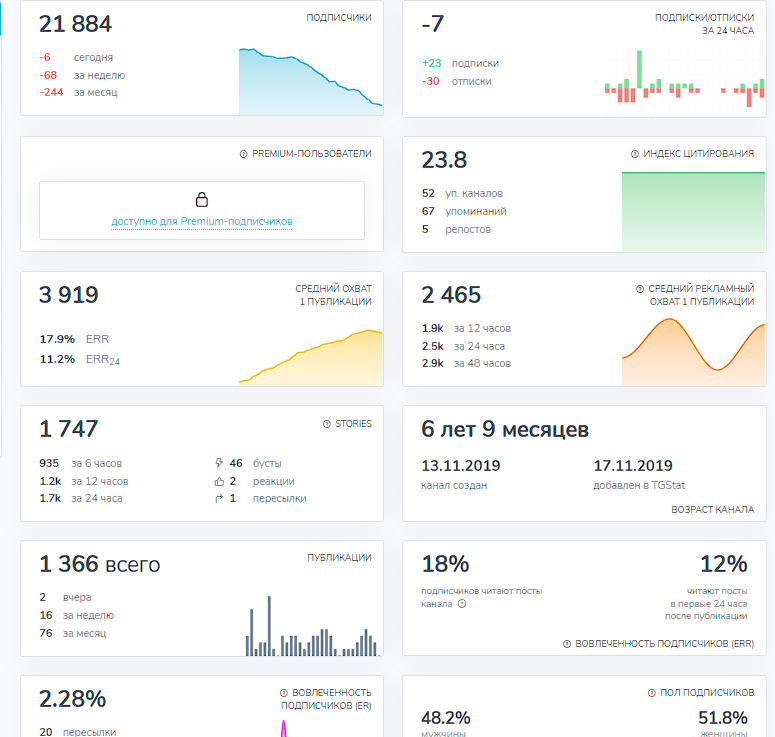Click the ПОДПИСЧИКИ card label
This screenshot has width=775, height=737.
339,18
